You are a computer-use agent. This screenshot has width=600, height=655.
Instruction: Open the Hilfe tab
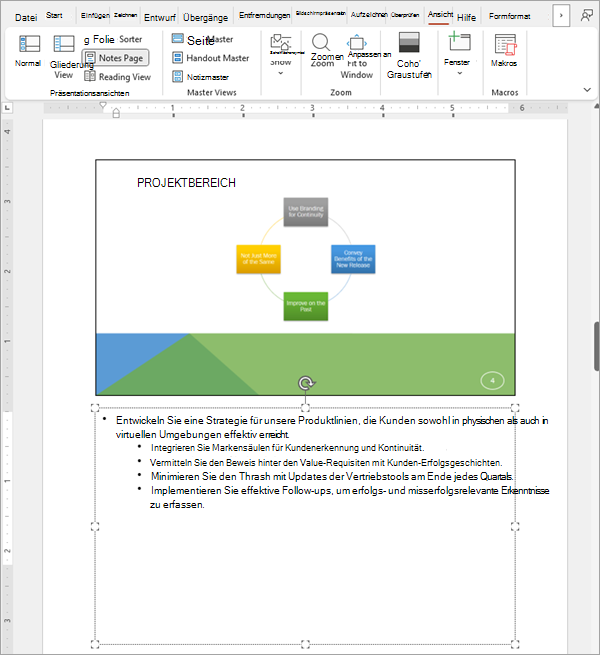click(466, 17)
